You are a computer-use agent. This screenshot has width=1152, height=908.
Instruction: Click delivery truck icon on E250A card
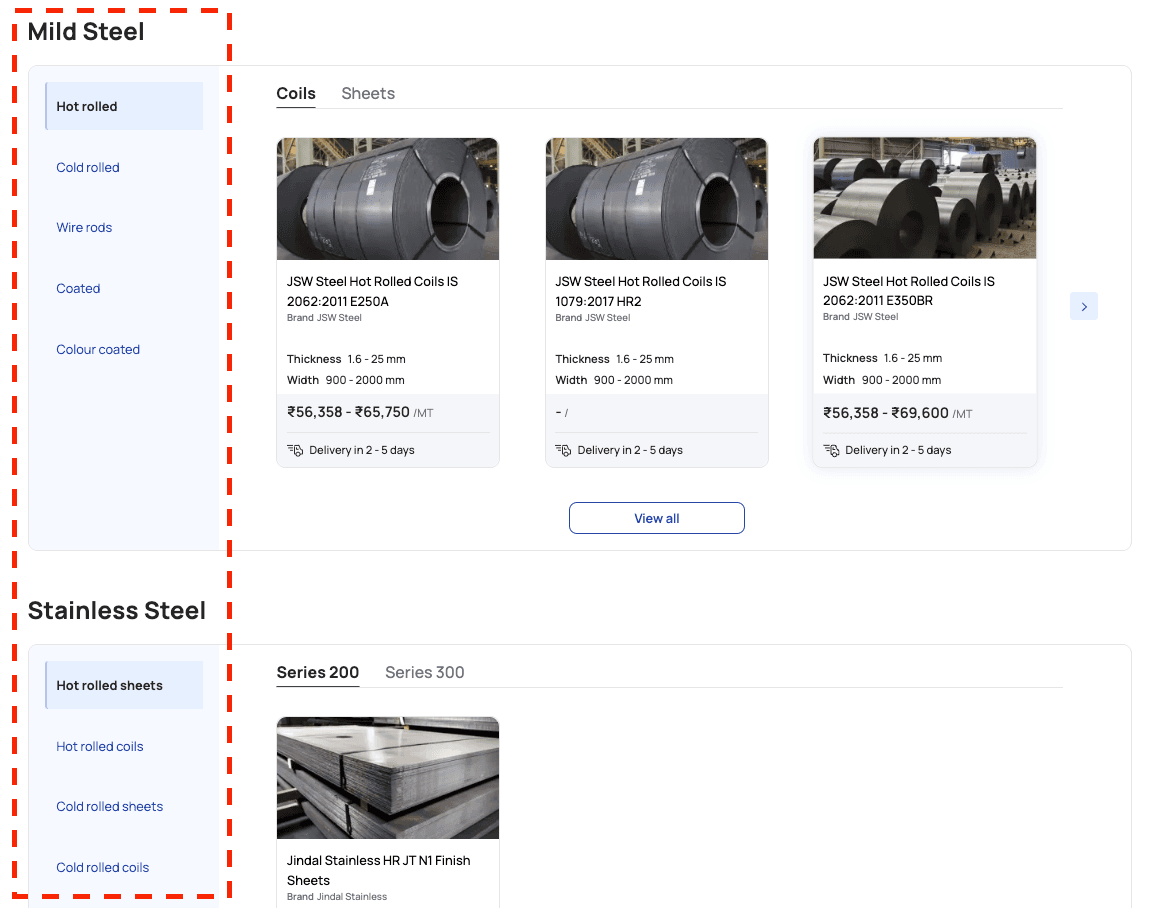click(295, 450)
